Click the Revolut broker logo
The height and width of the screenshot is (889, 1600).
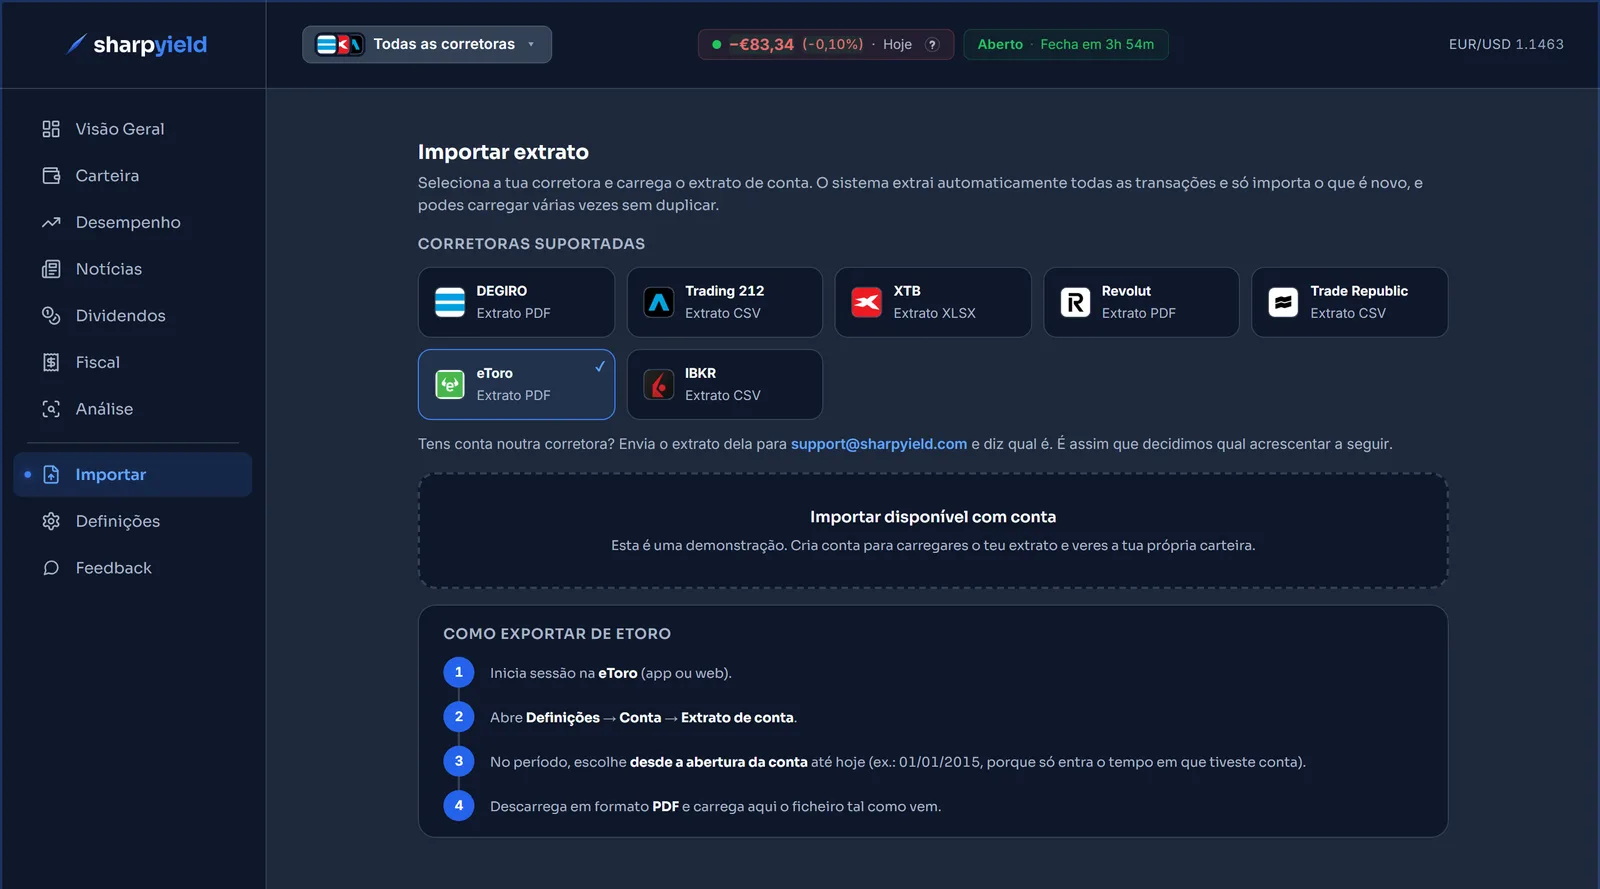[x=1075, y=302]
